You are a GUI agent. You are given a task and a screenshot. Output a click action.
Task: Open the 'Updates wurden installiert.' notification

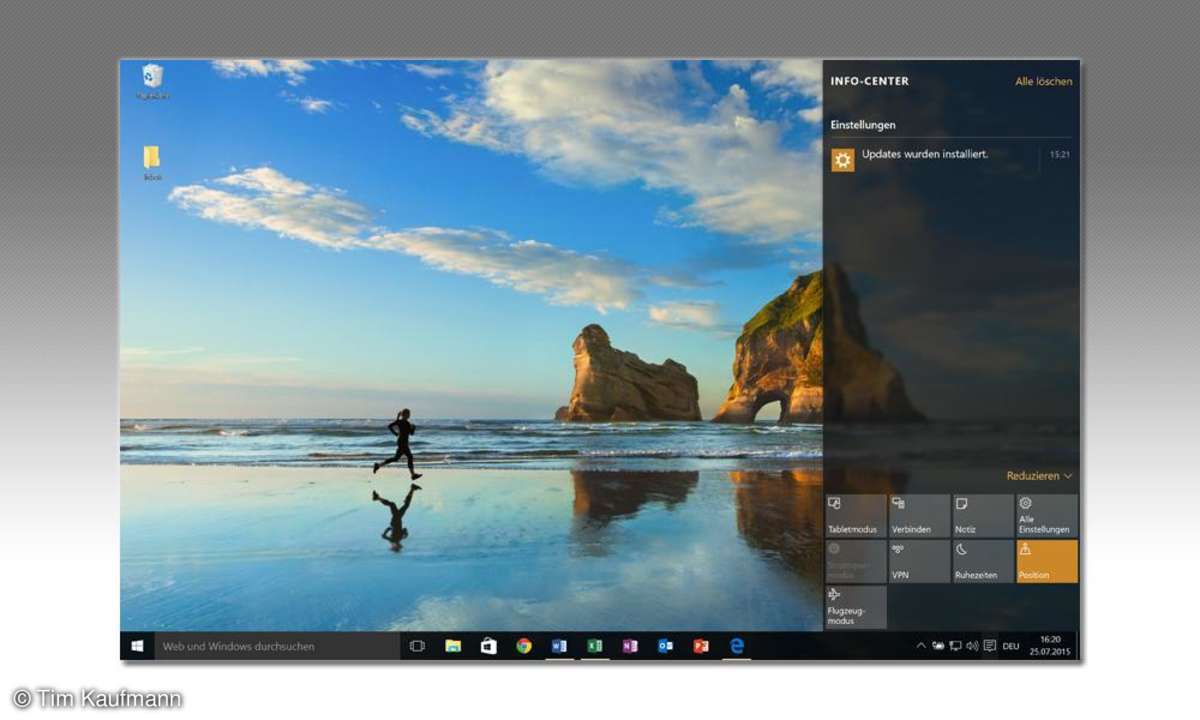[x=951, y=160]
